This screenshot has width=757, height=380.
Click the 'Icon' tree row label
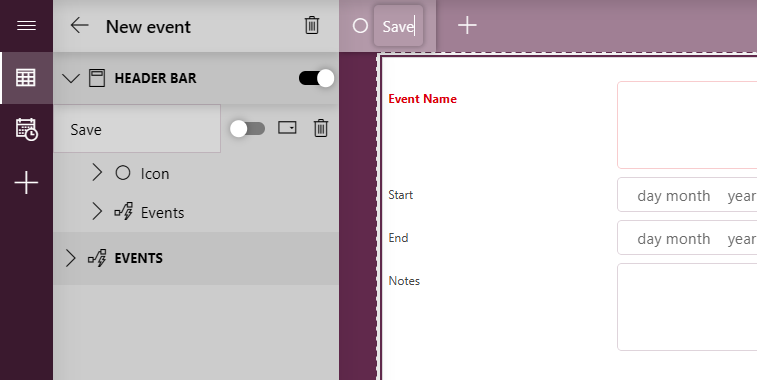pyautogui.click(x=155, y=174)
